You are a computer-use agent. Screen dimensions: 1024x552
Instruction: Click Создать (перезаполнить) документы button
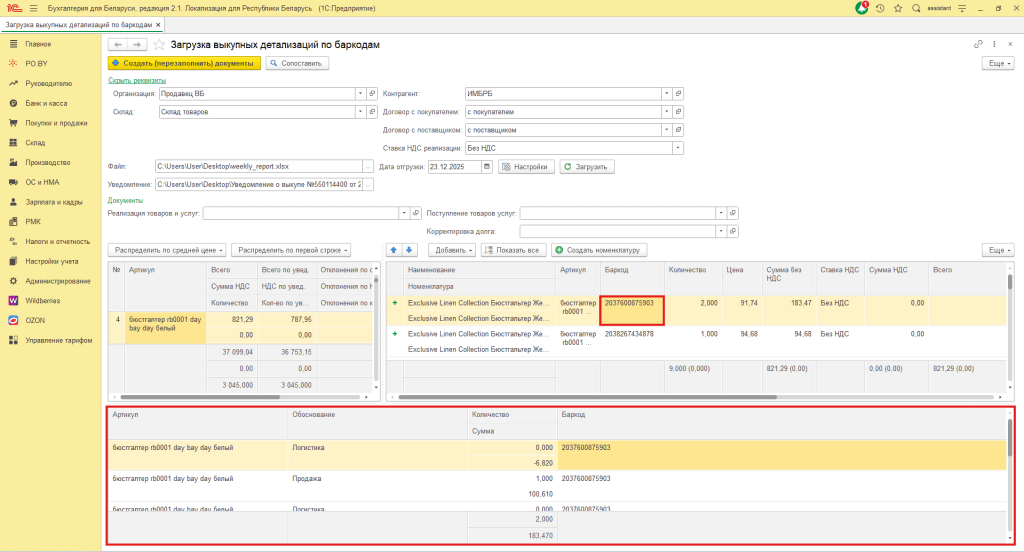click(184, 63)
